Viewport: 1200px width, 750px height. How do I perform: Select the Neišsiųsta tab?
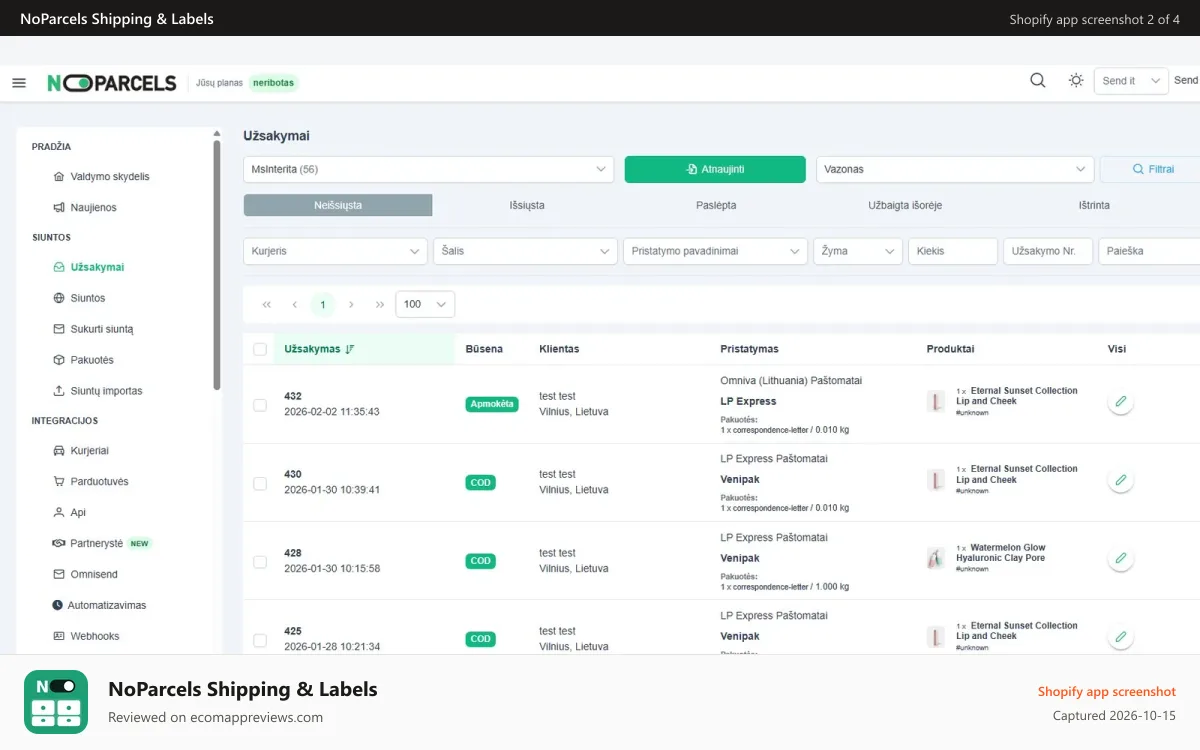point(338,205)
